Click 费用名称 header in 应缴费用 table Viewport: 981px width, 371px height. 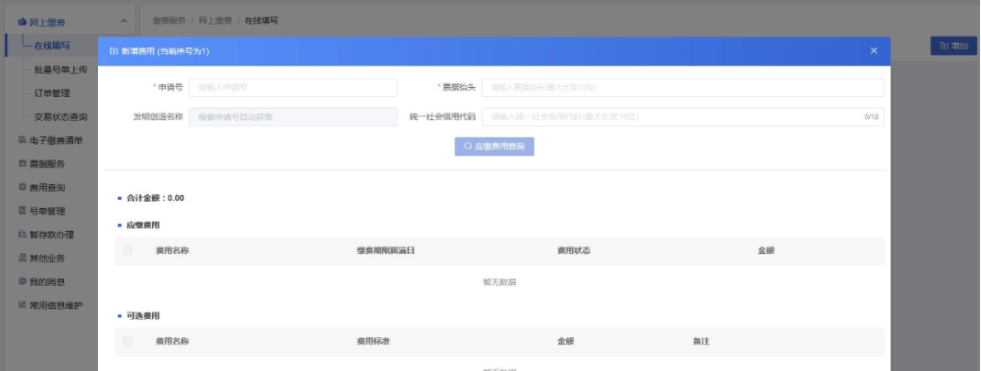coord(172,251)
